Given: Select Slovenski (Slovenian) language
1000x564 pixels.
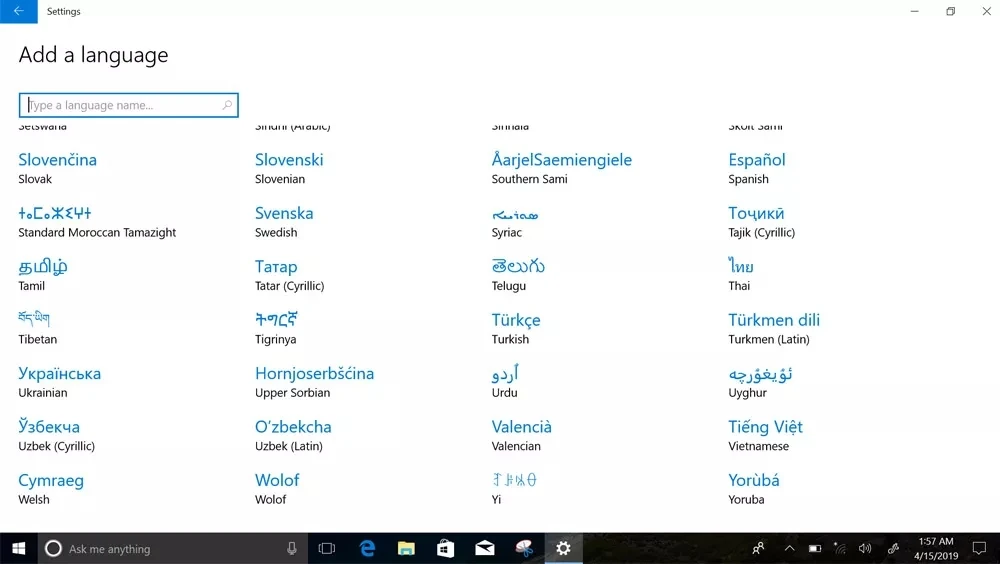Looking at the screenshot, I should [x=289, y=168].
